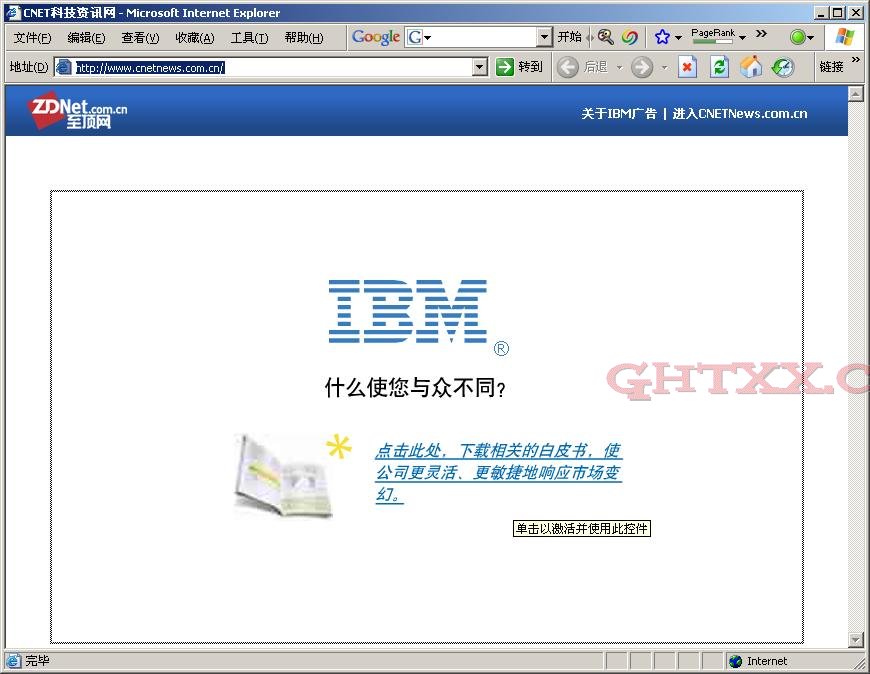This screenshot has height=674, width=870.
Task: Open the PageRank dropdown
Action: pyautogui.click(x=742, y=38)
